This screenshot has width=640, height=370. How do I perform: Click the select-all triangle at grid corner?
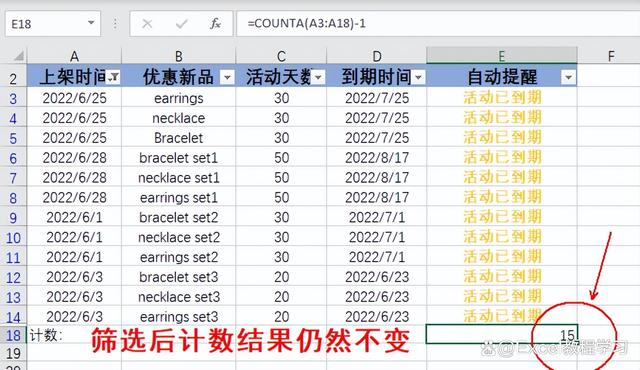point(19,55)
